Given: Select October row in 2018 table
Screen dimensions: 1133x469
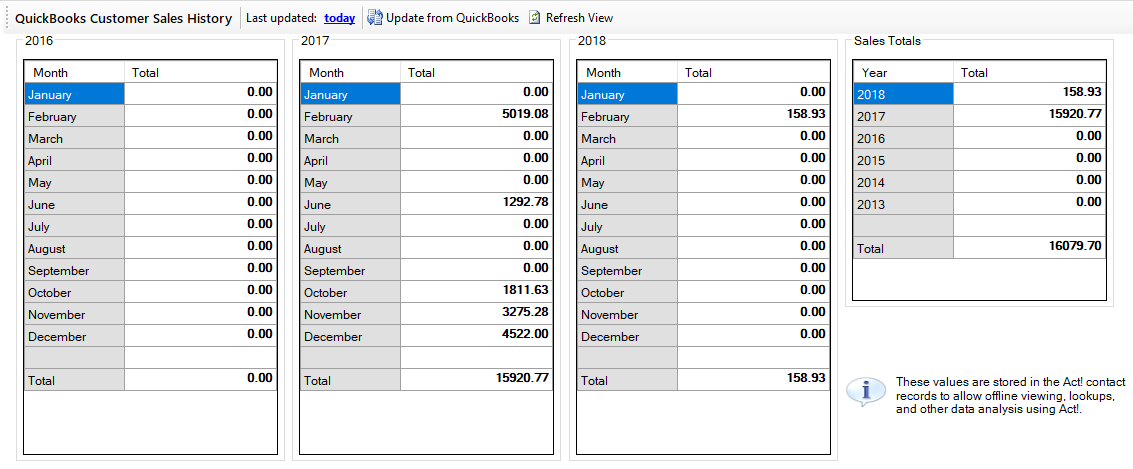Looking at the screenshot, I should click(704, 292).
